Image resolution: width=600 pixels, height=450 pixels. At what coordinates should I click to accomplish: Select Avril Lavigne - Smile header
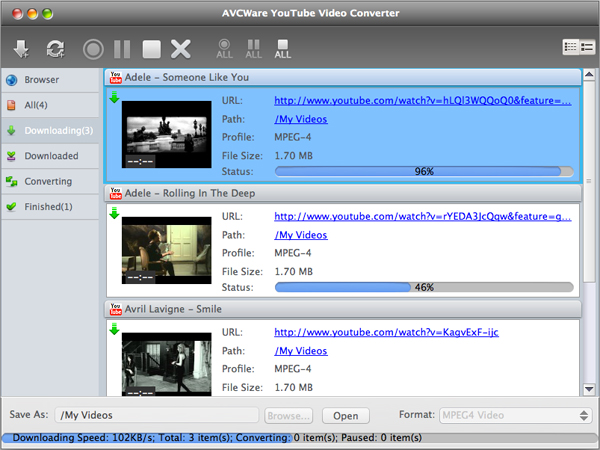click(x=343, y=309)
